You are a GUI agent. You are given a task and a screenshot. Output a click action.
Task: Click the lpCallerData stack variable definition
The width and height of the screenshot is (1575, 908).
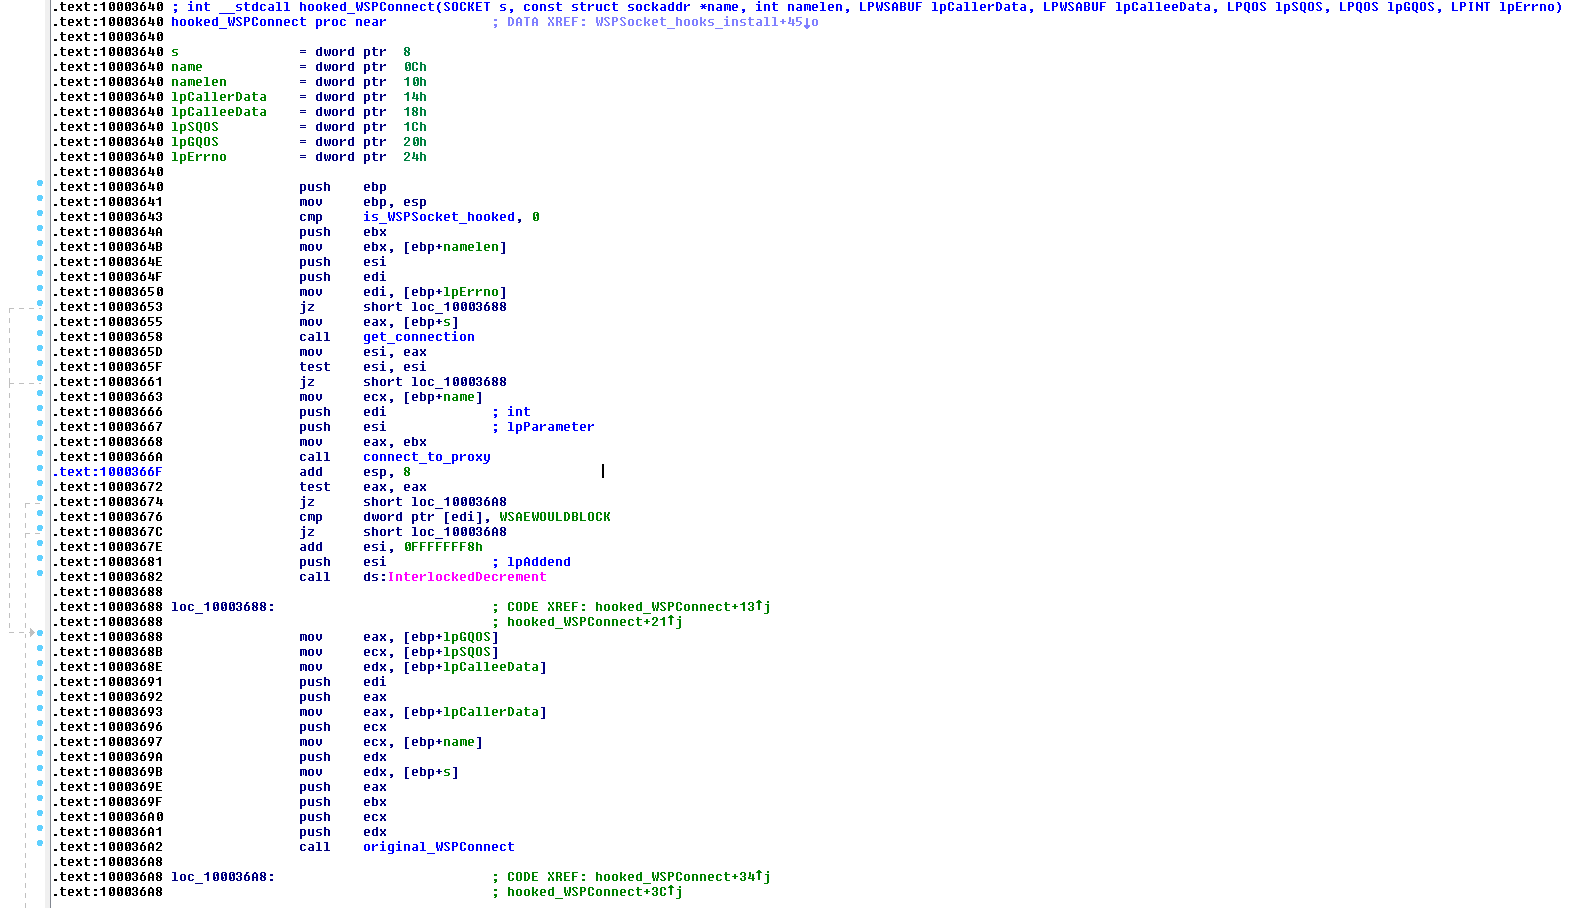pos(219,97)
